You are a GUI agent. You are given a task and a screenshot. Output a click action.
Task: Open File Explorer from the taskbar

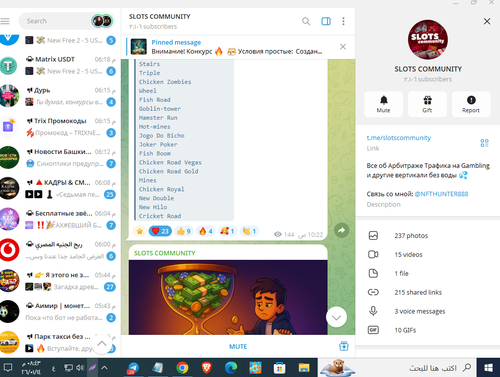pos(304,368)
